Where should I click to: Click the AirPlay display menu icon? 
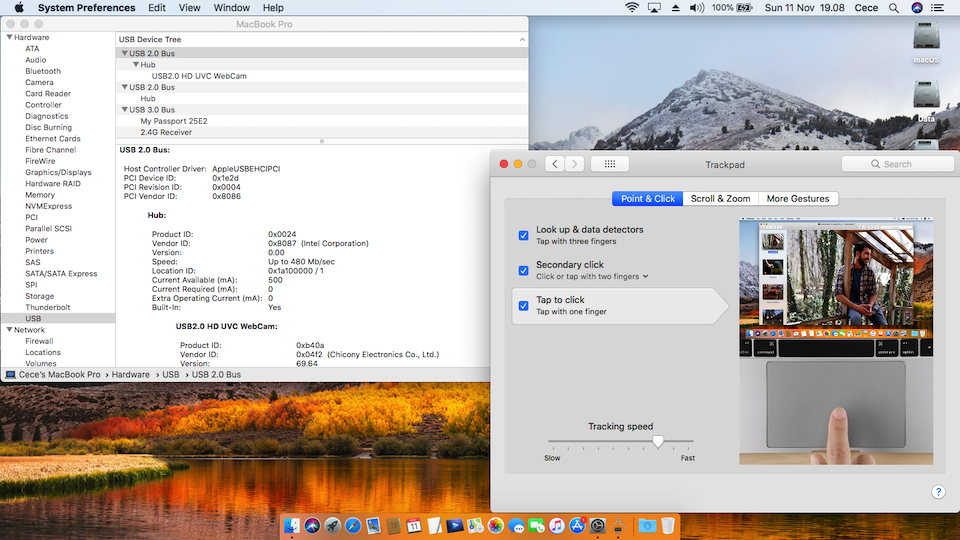tap(654, 7)
